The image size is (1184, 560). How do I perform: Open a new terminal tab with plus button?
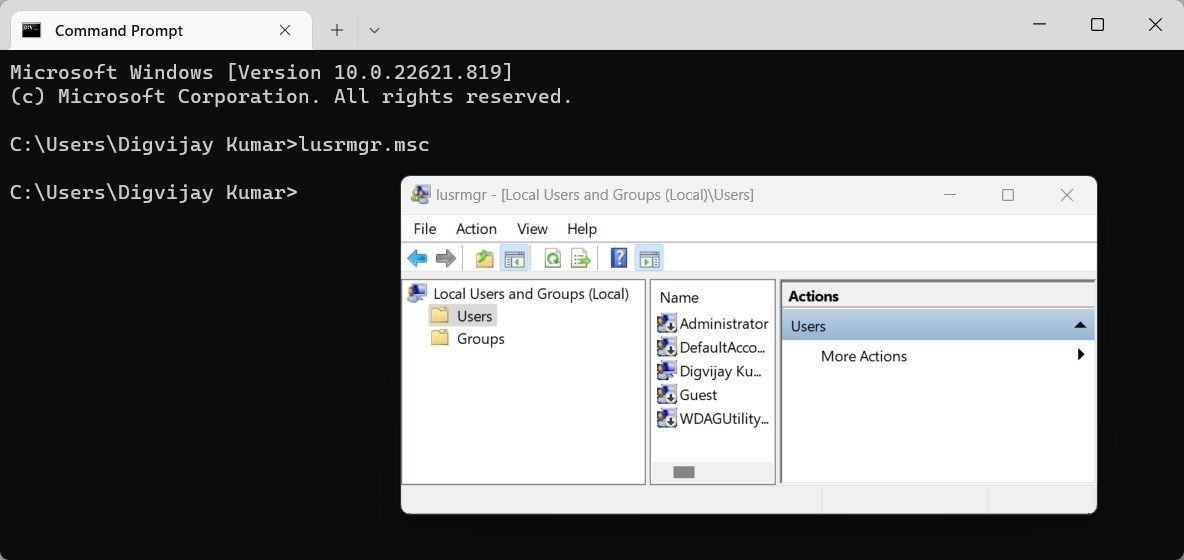point(337,30)
